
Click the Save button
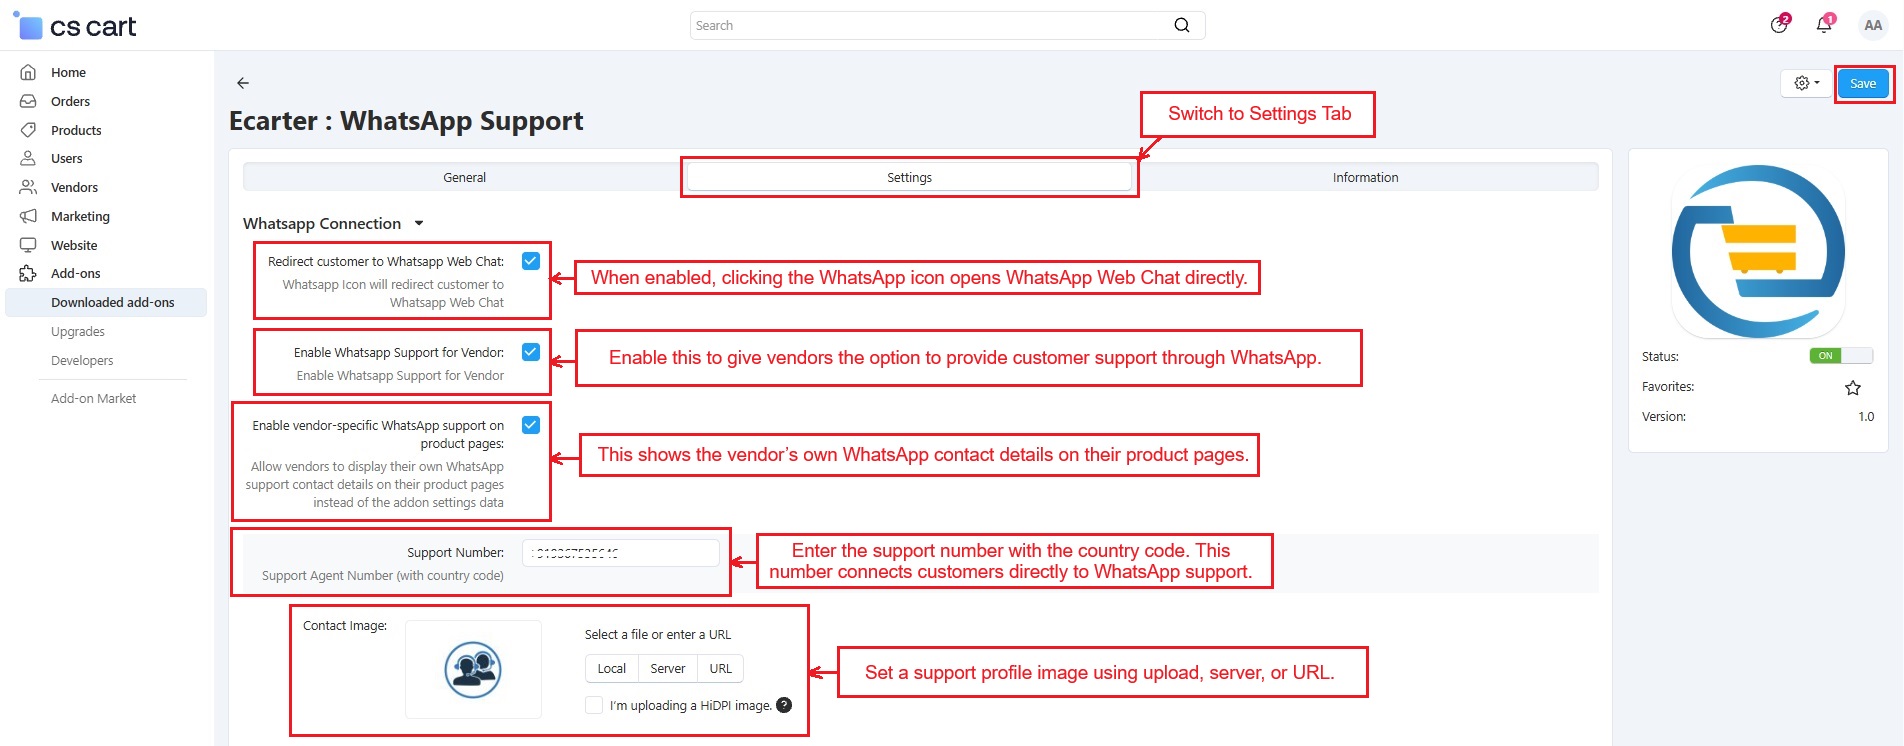coord(1862,83)
